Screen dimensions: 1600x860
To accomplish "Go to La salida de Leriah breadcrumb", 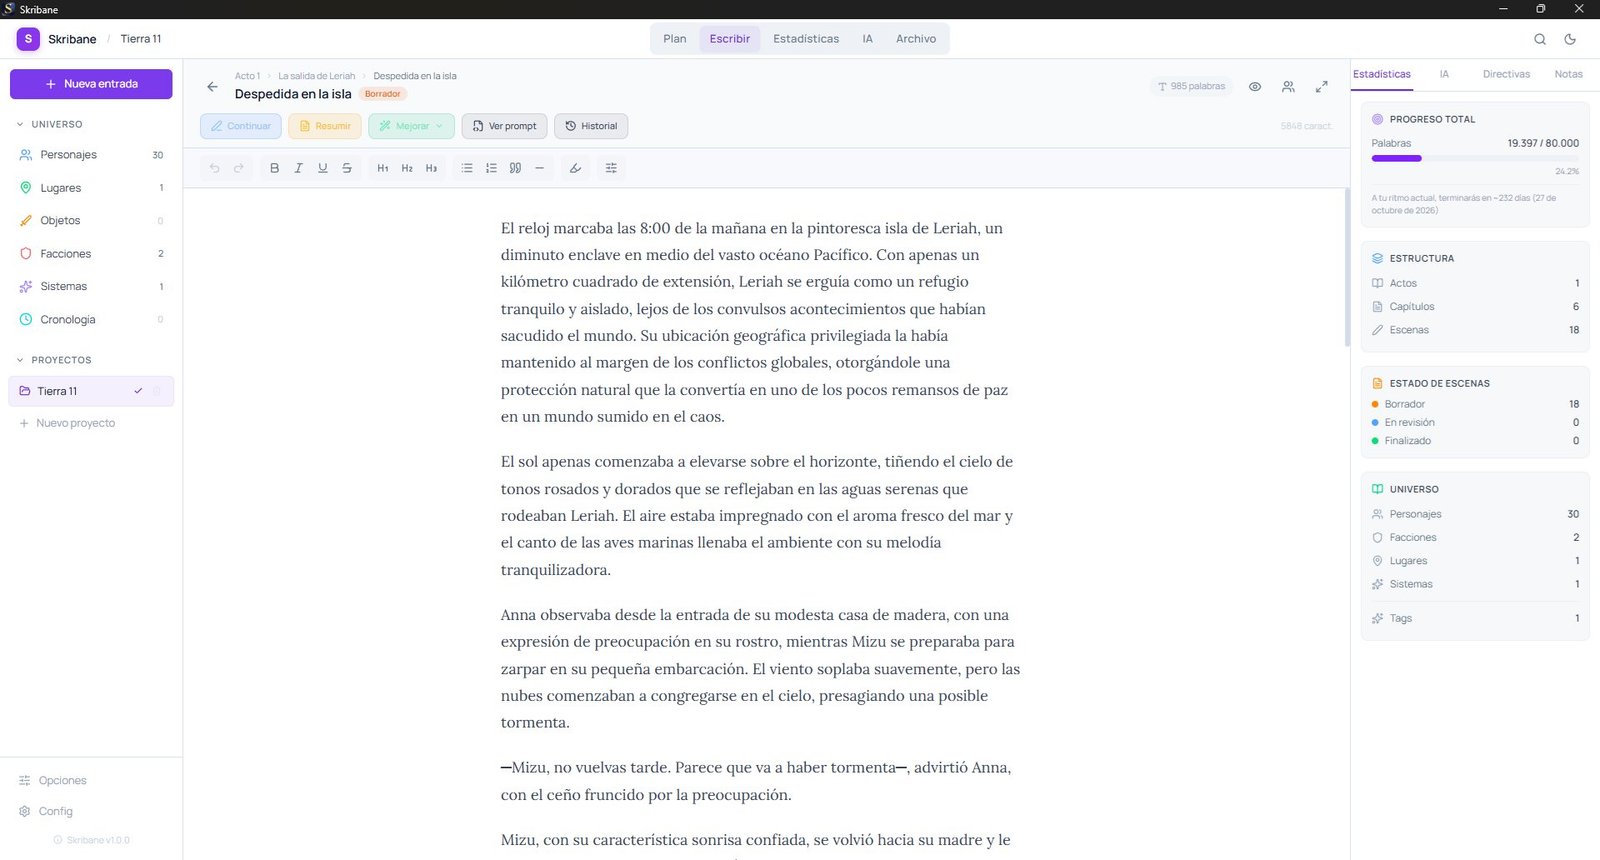I will pyautogui.click(x=316, y=76).
